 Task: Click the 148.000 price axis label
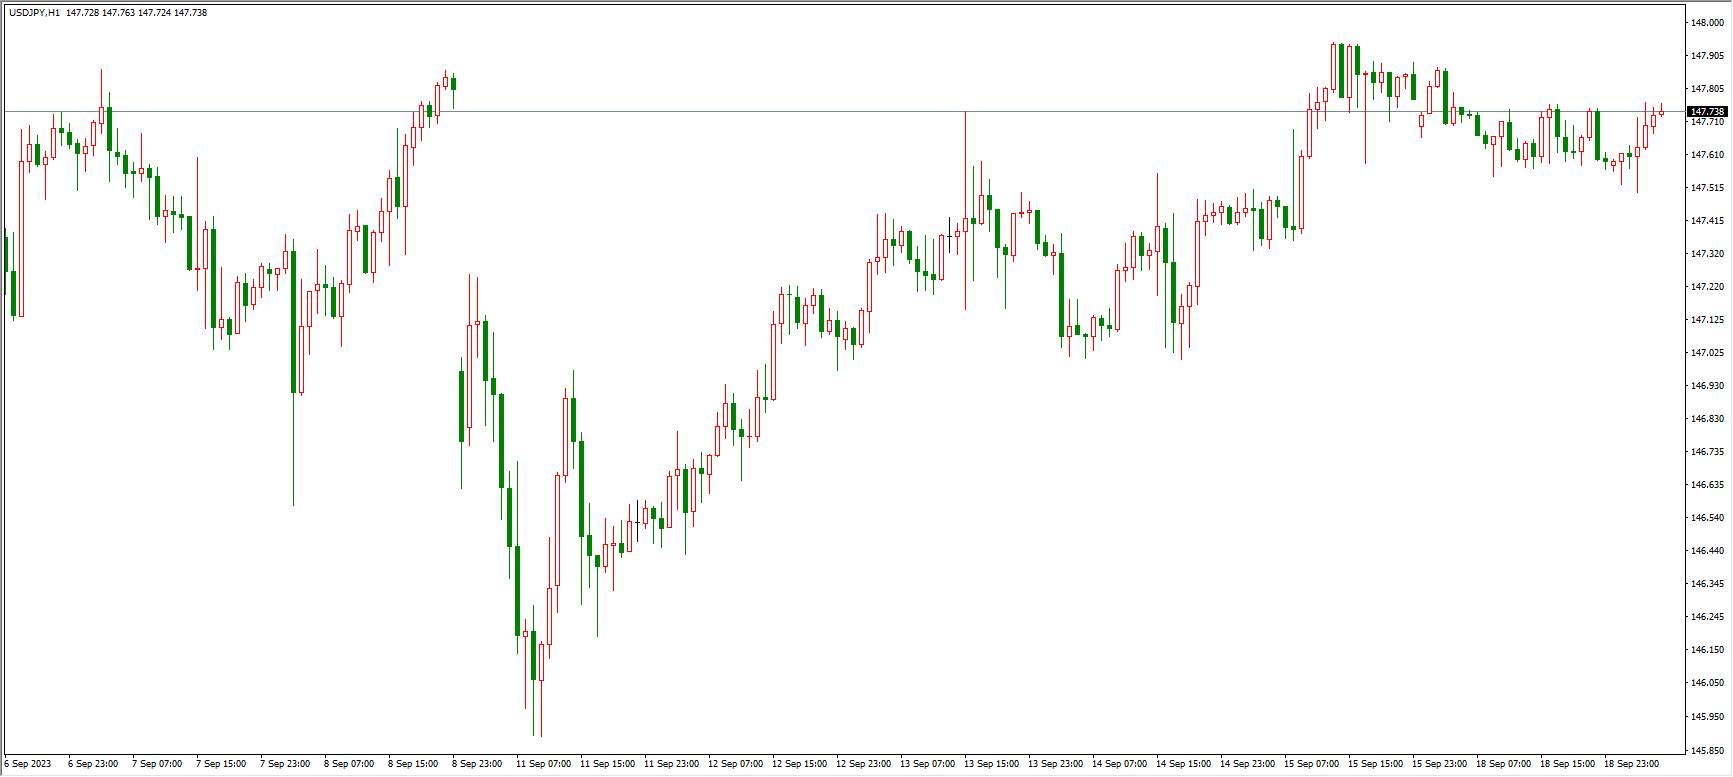tap(1707, 23)
